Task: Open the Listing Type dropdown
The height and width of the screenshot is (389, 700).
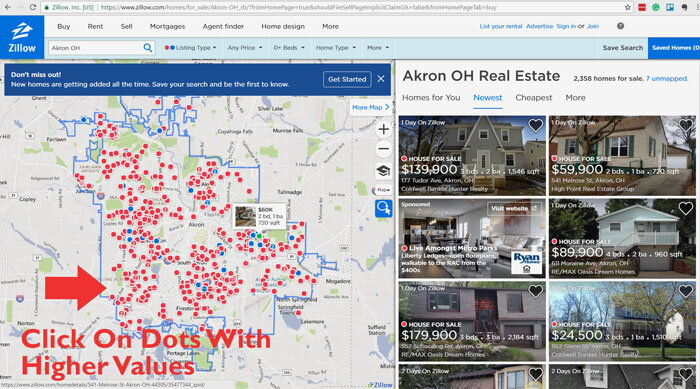Action: 190,47
